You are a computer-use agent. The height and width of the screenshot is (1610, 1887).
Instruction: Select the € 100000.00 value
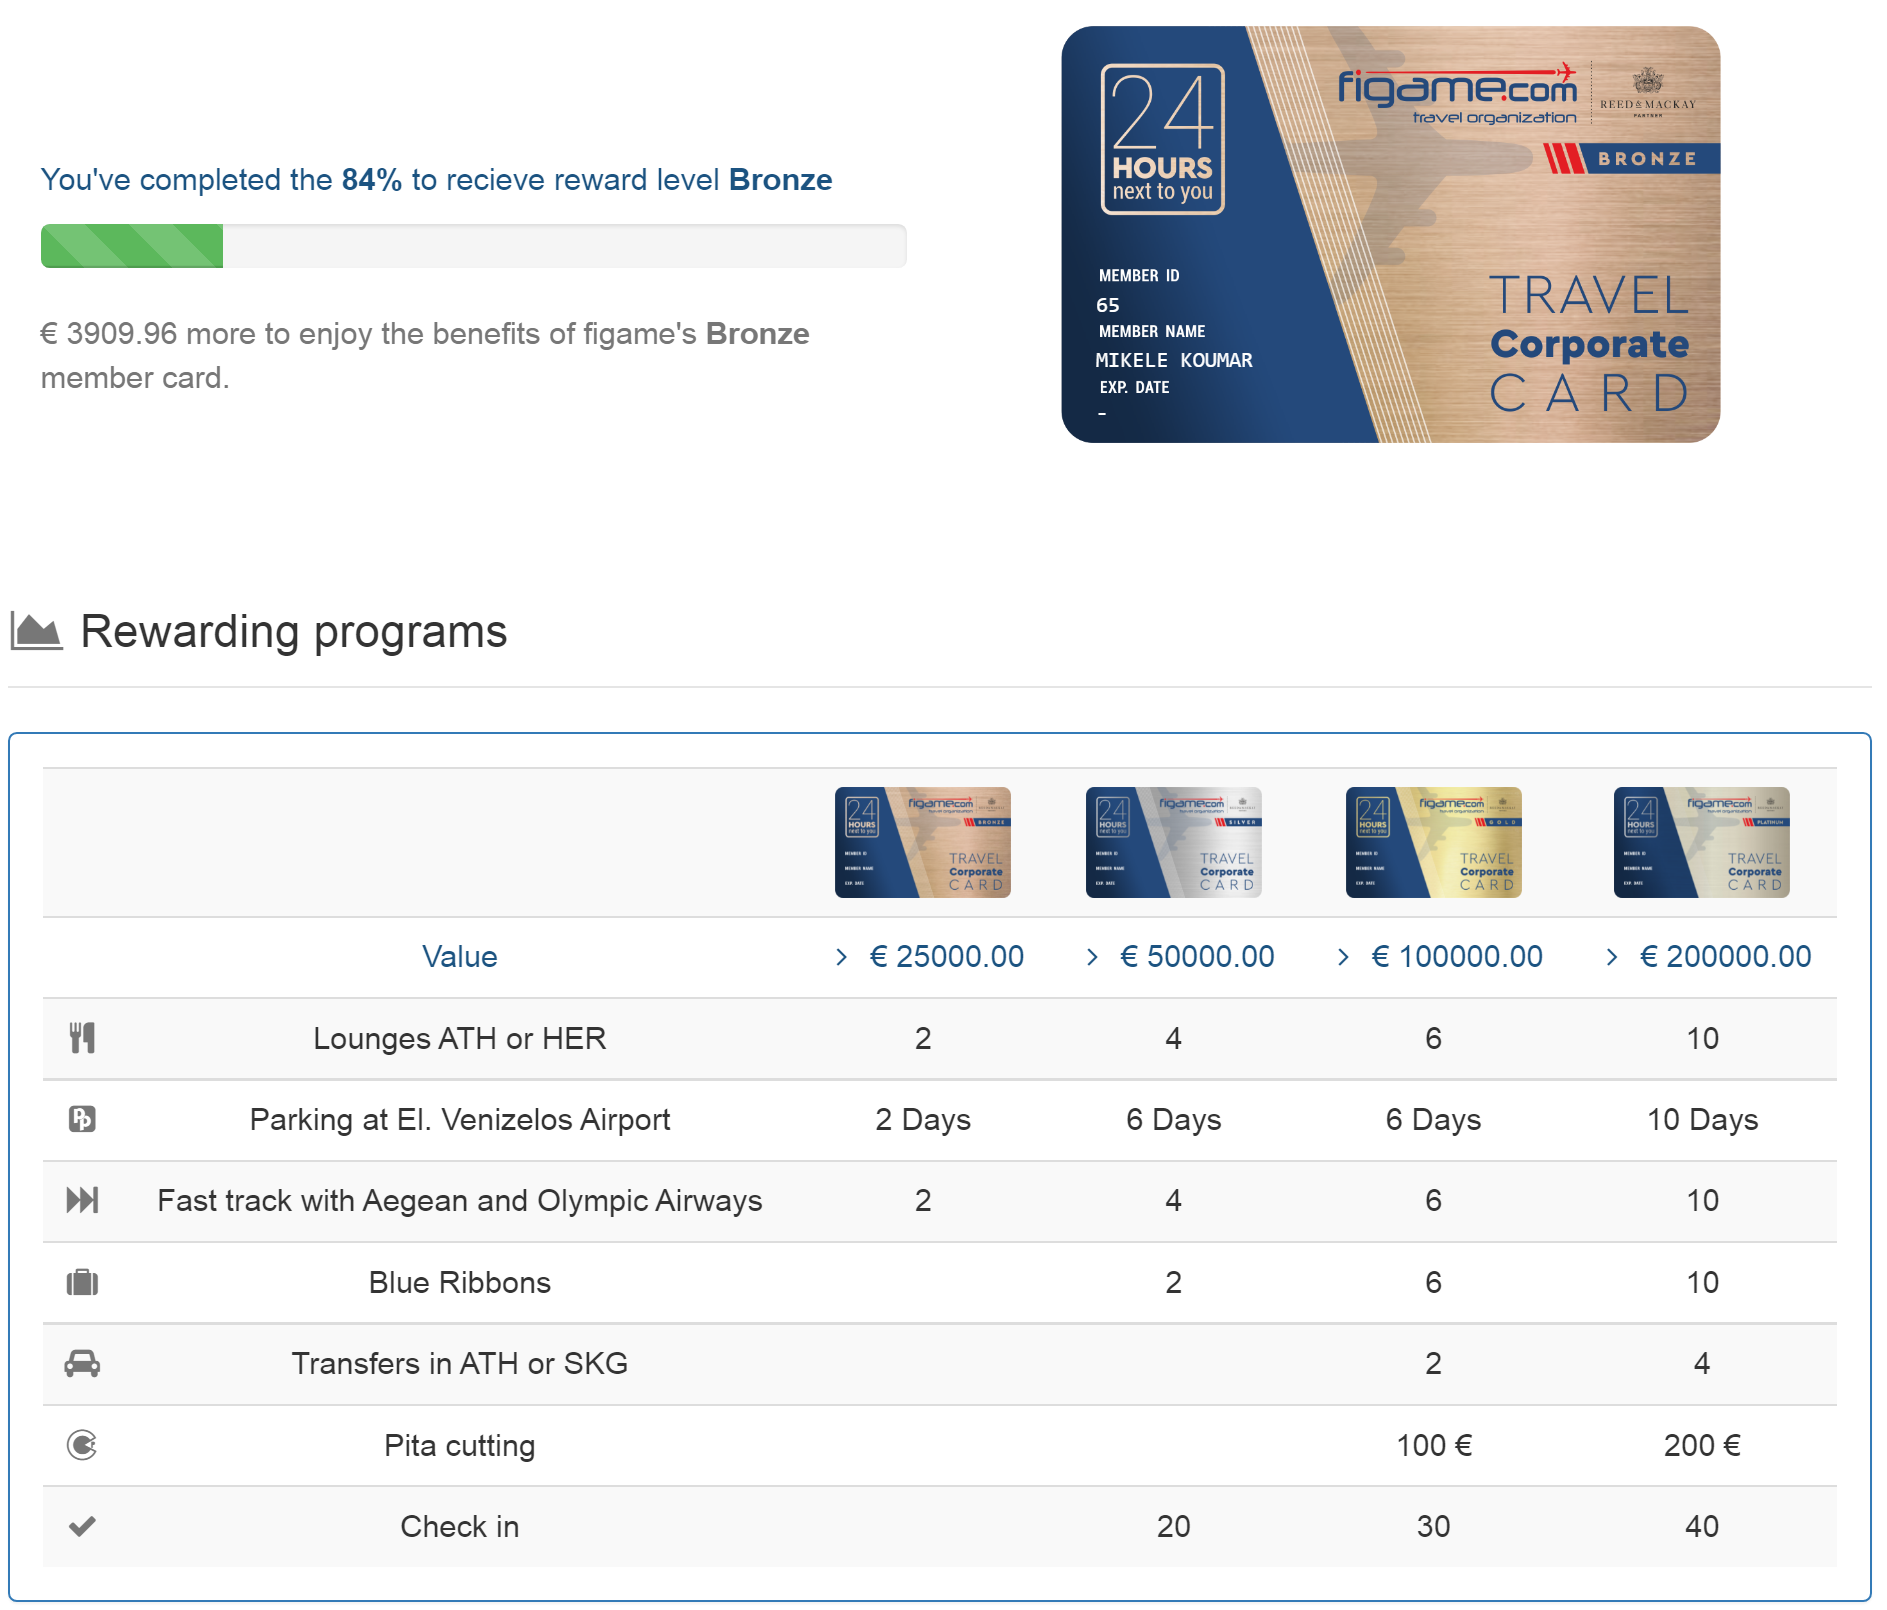tap(1457, 957)
